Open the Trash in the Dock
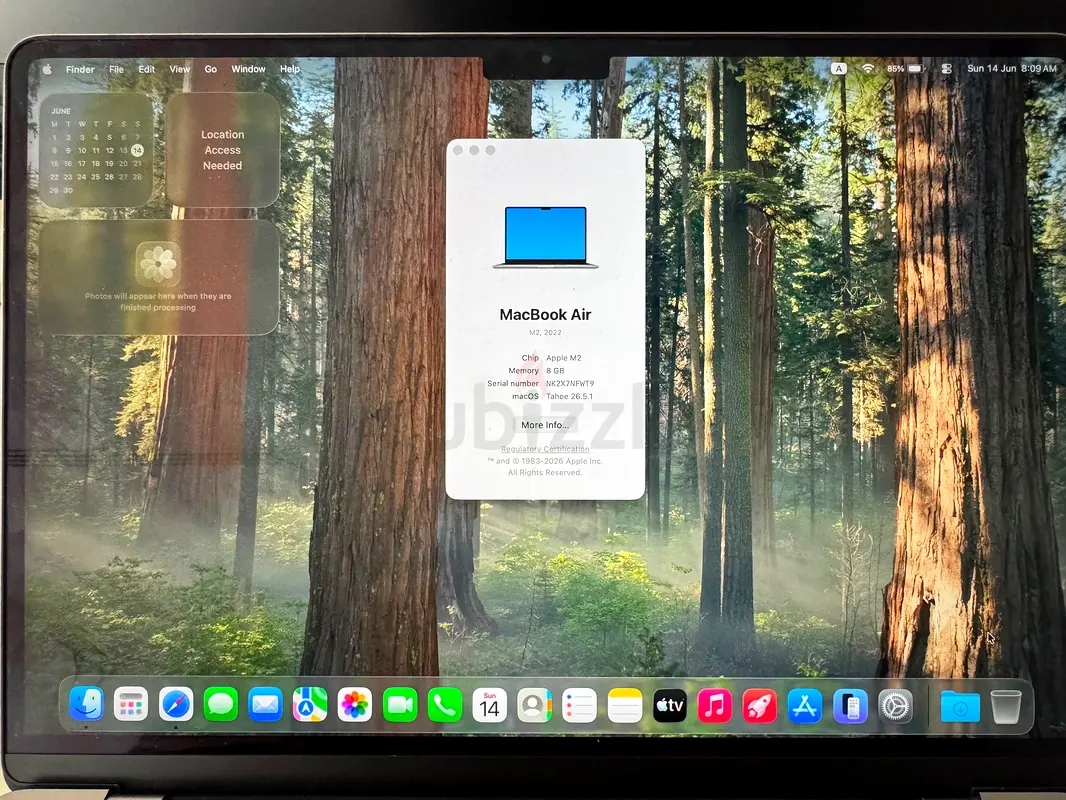Image resolution: width=1066 pixels, height=800 pixels. [1006, 707]
